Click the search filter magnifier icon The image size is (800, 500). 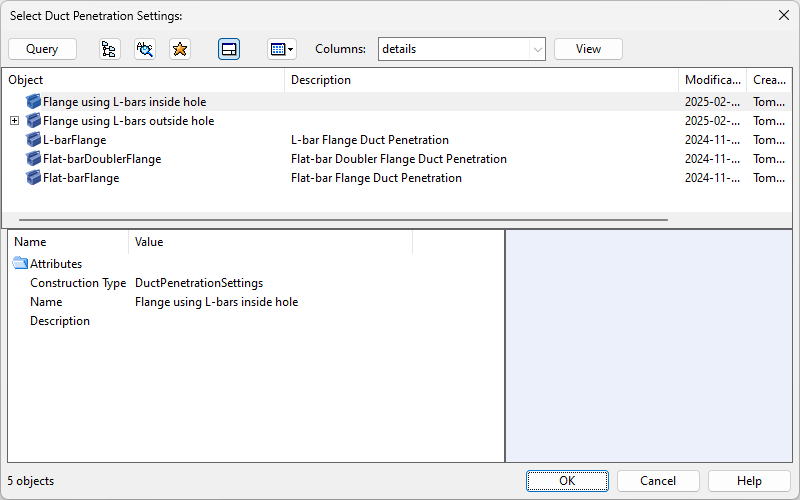coord(145,49)
